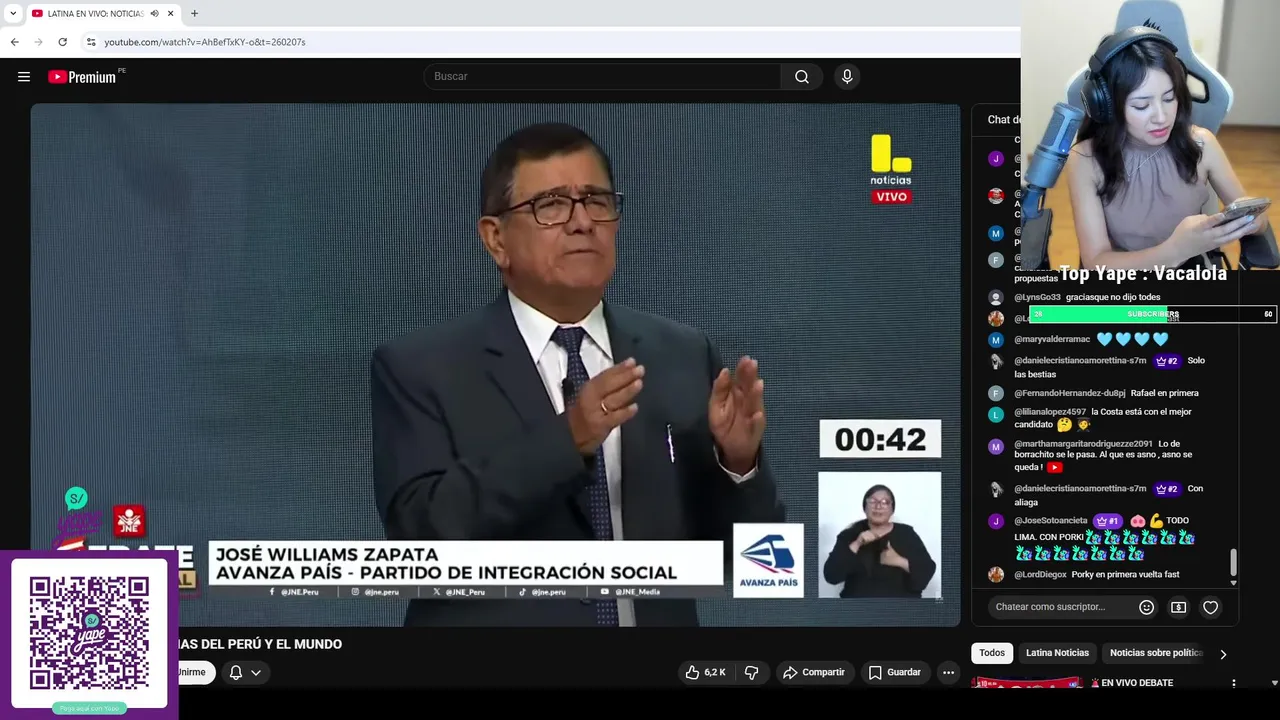Click the search magnifier button
Image resolution: width=1280 pixels, height=720 pixels.
coord(802,77)
